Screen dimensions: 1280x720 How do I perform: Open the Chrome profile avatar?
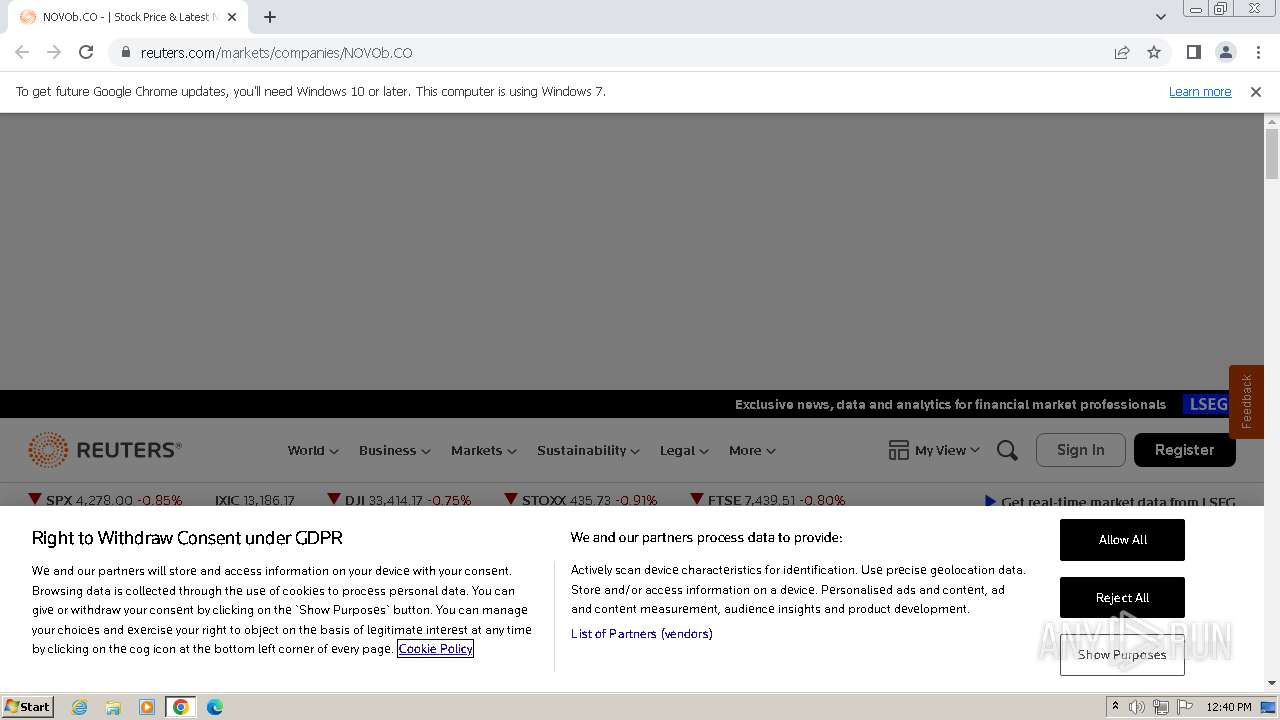coord(1225,52)
